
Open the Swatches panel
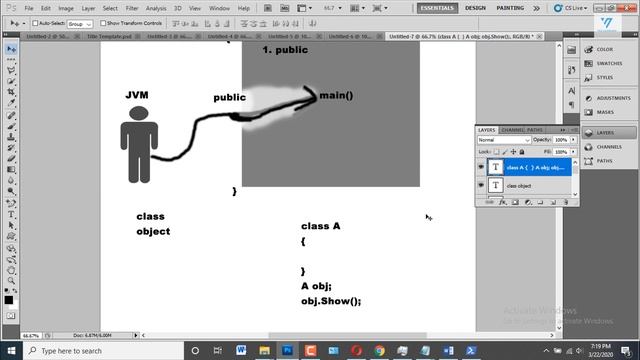coord(609,63)
